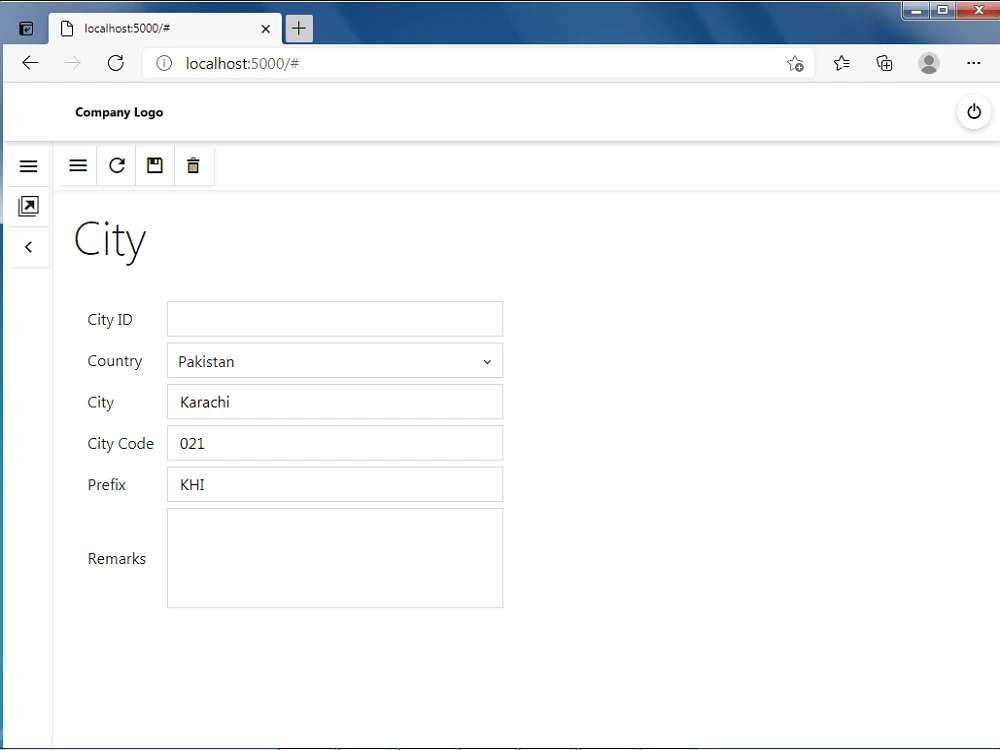Open the toolbar list menu icon
This screenshot has height=750, width=1000.
[x=78, y=166]
